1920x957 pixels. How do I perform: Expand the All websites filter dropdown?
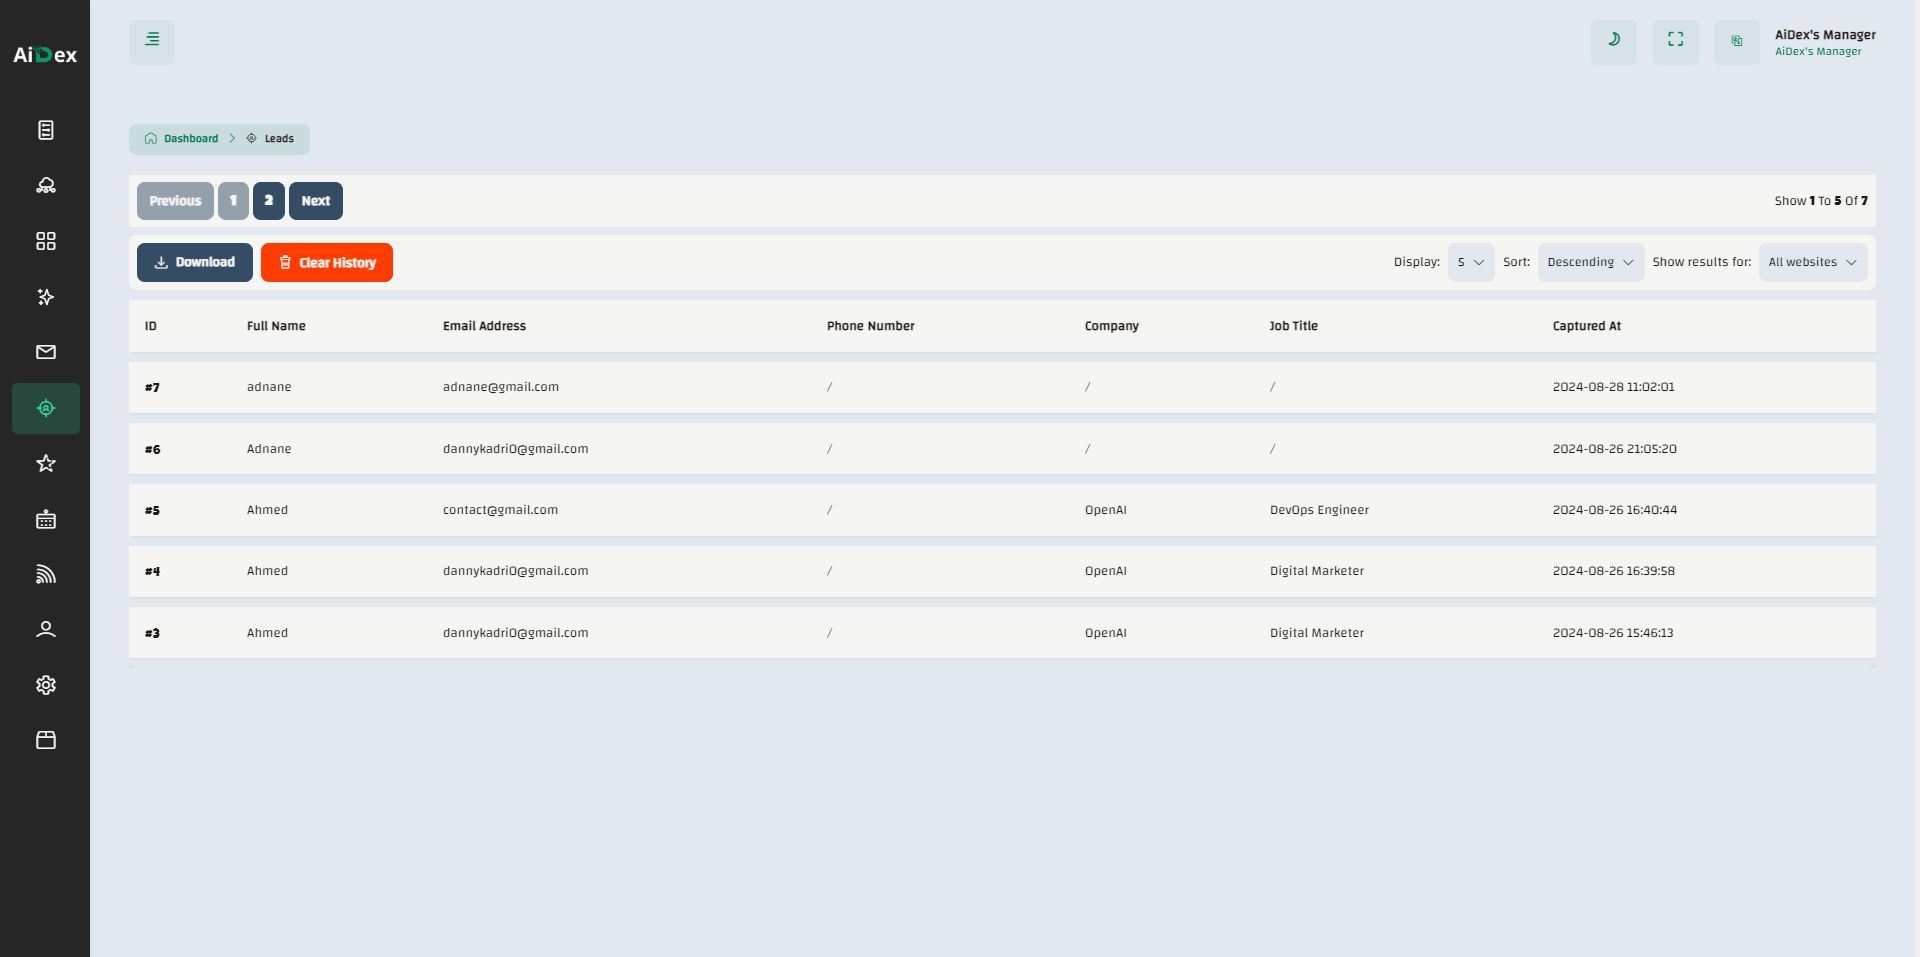[x=1812, y=262]
